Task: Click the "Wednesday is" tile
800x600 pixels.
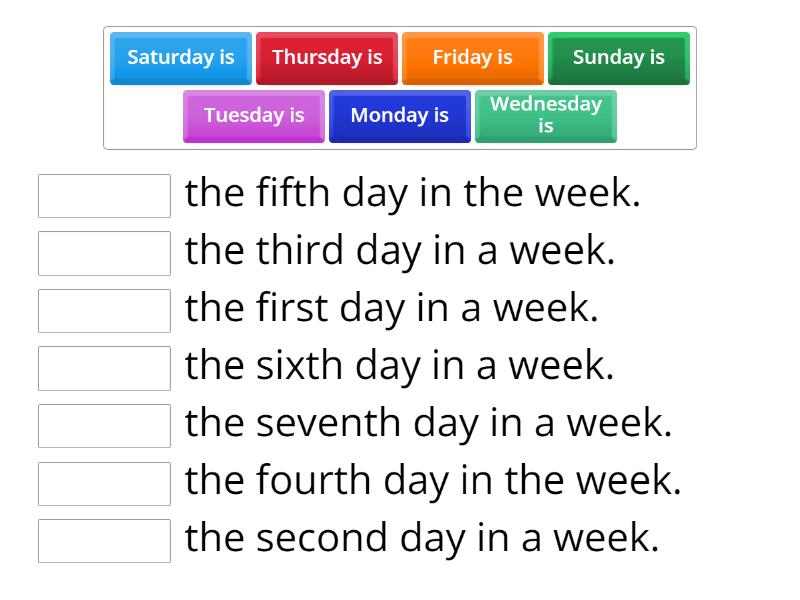Action: [545, 113]
